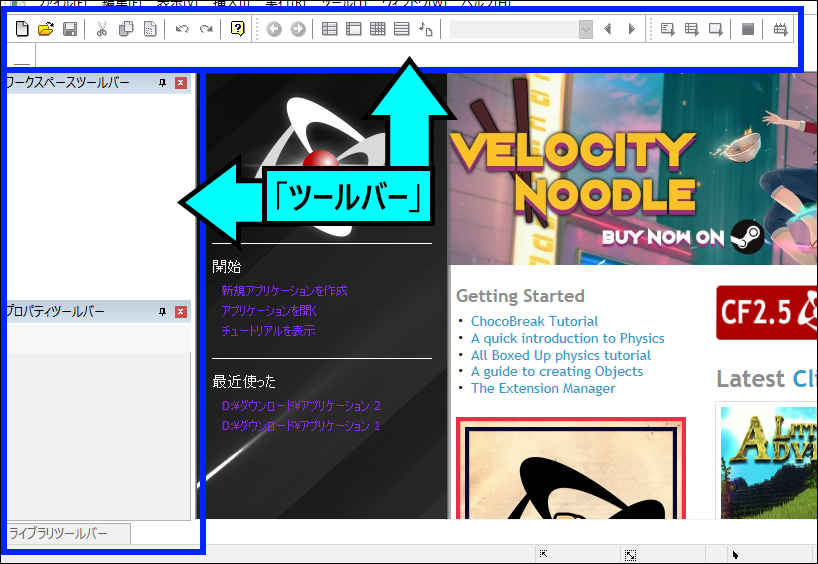Viewport: 818px width, 564px height.
Task: Click the Run project icon
Action: tap(667, 29)
